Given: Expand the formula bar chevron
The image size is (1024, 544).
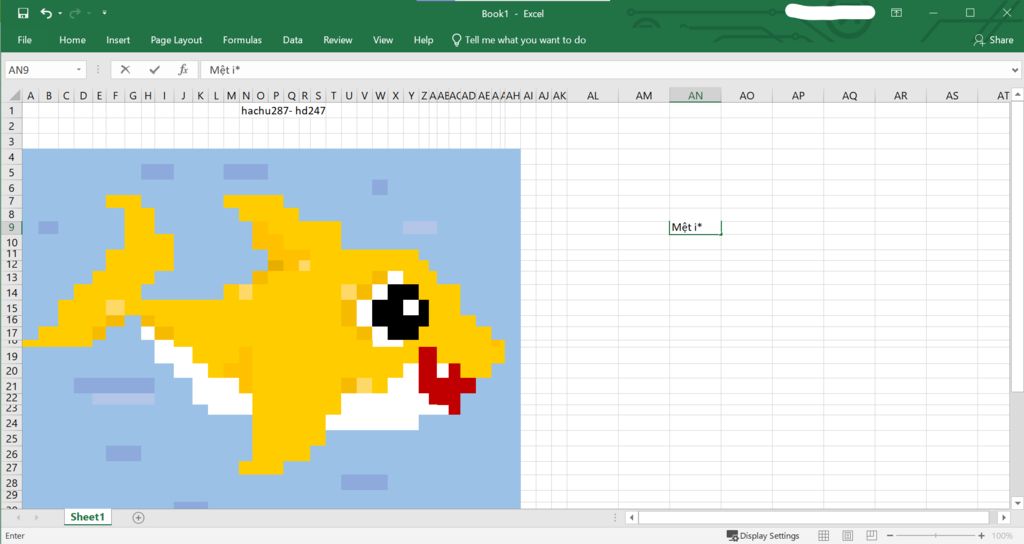Looking at the screenshot, I should pos(1015,70).
